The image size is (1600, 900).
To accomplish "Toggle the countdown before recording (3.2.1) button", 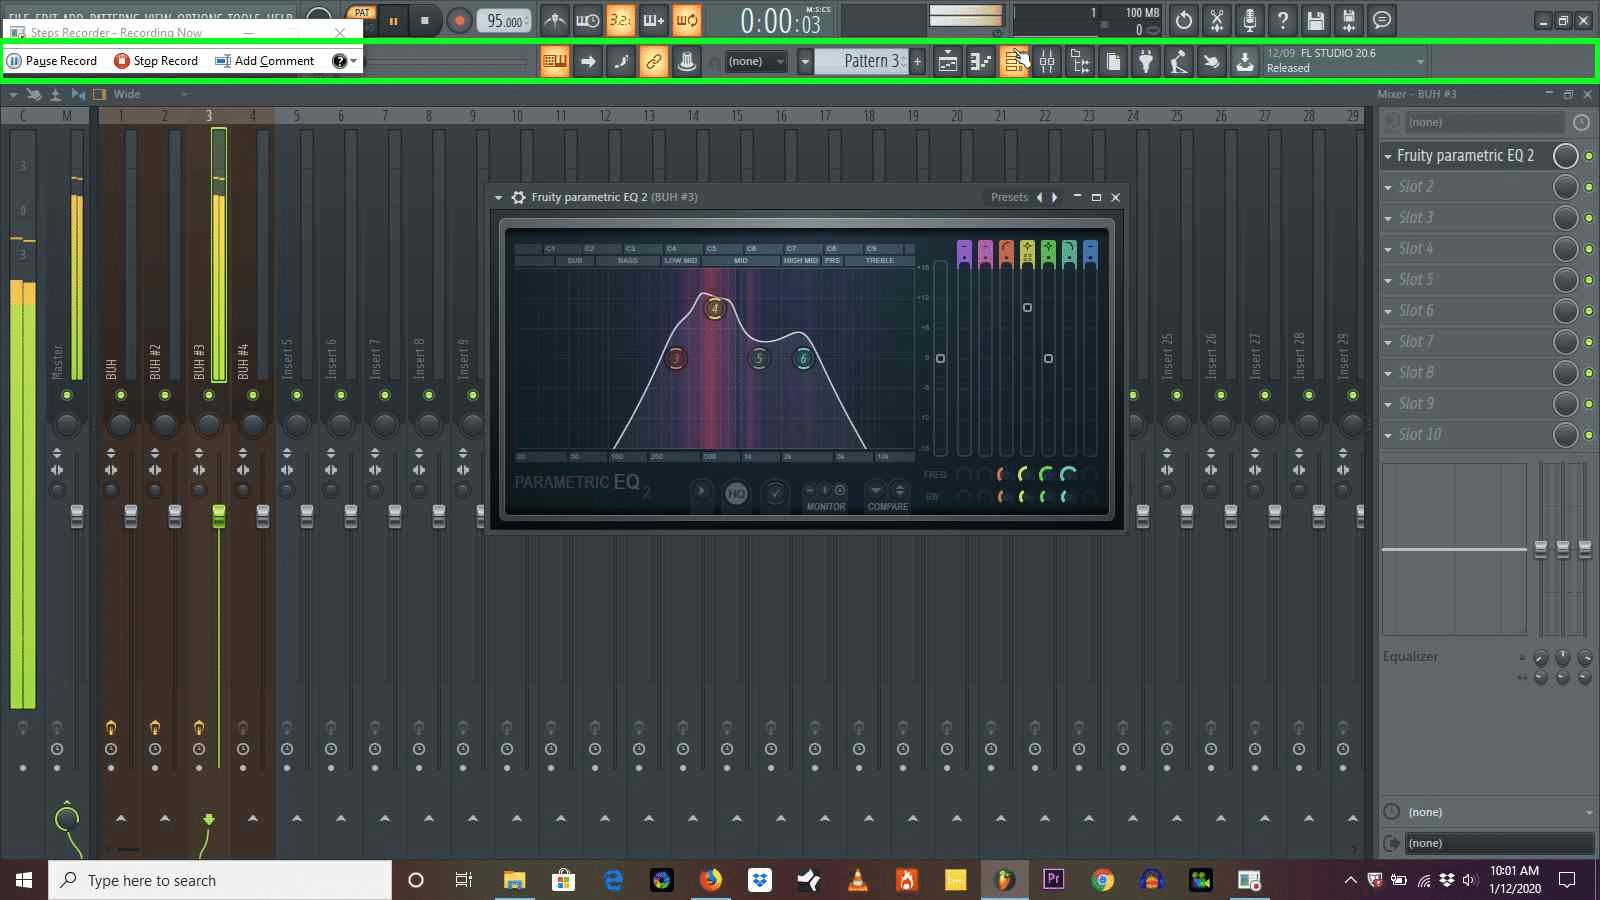I will [620, 20].
